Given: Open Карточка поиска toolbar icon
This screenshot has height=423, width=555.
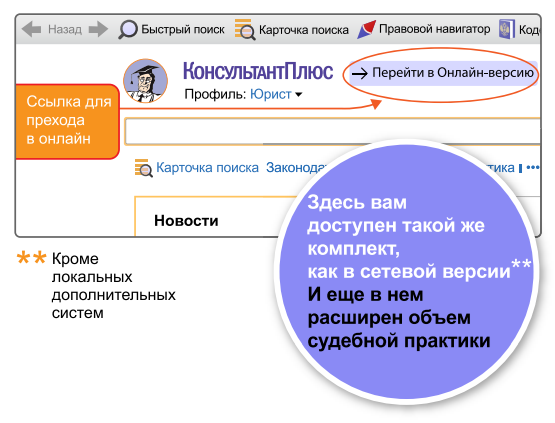Looking at the screenshot, I should click(245, 30).
